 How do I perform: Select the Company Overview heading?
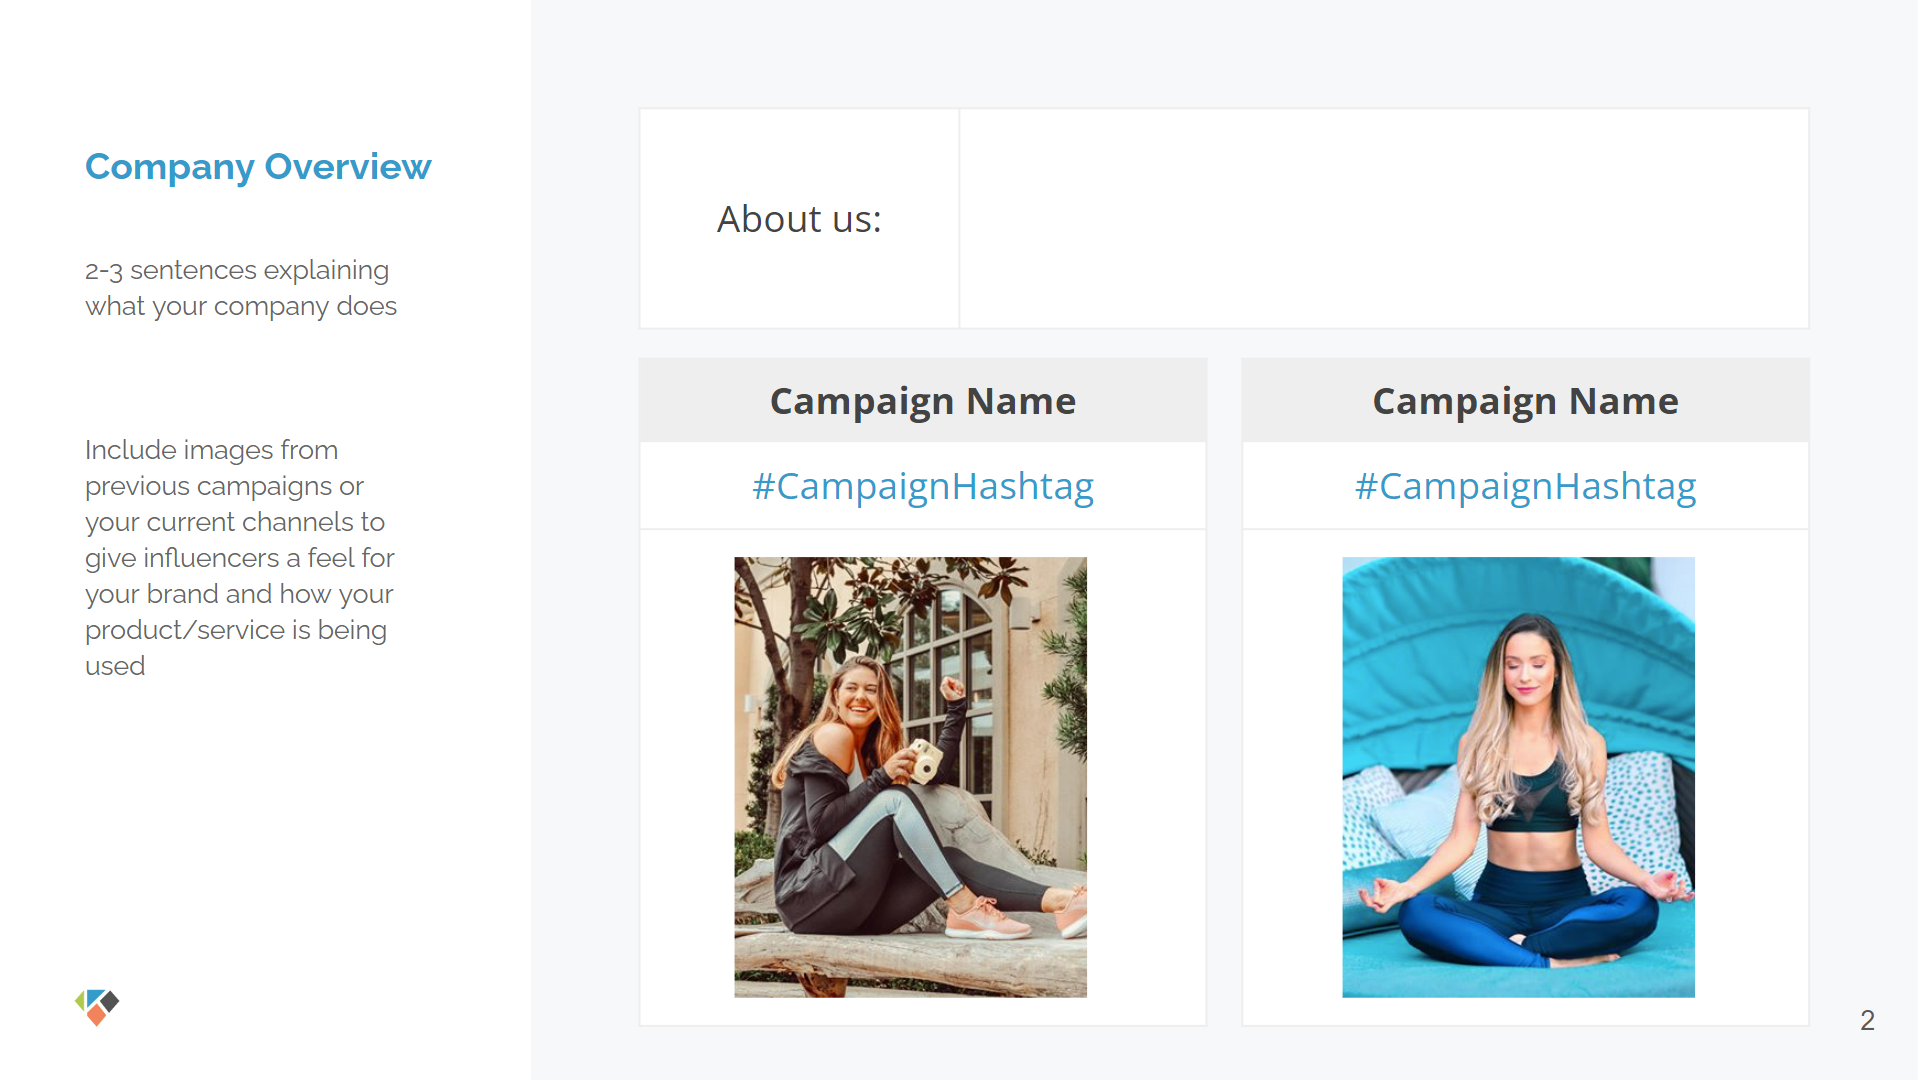click(258, 167)
